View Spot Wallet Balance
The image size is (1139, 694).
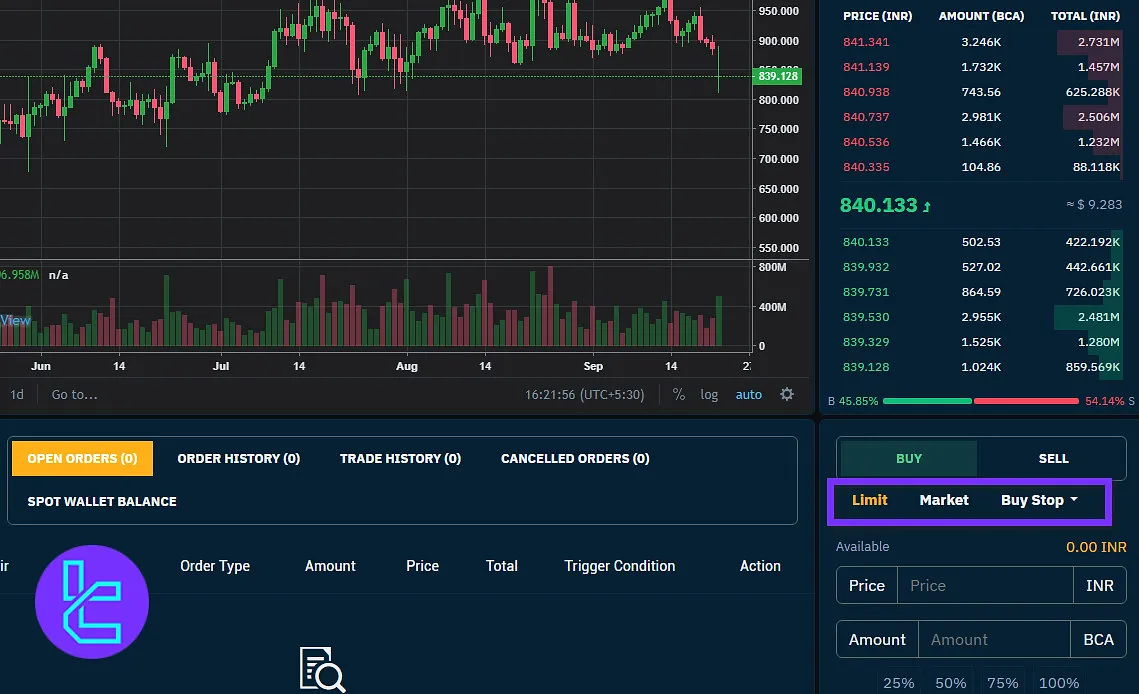102,501
